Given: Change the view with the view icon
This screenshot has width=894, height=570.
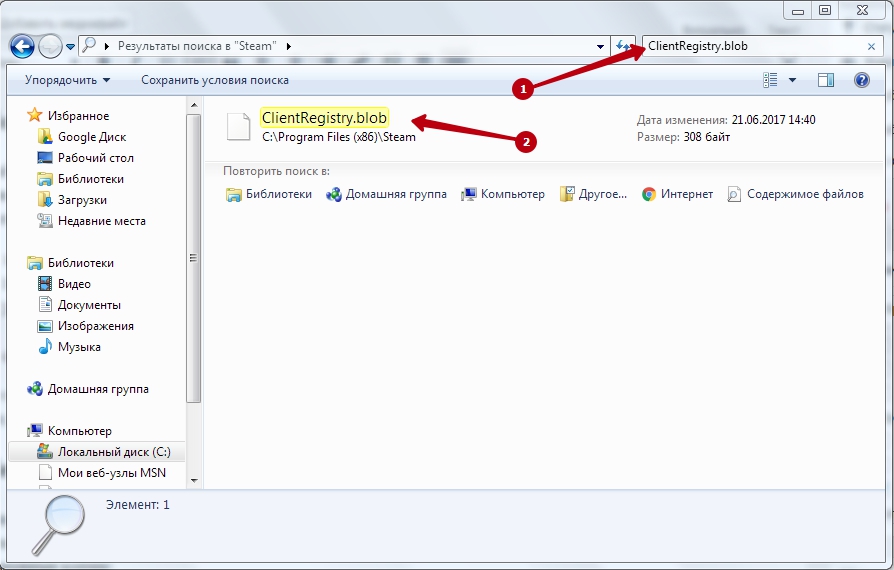Looking at the screenshot, I should [x=770, y=80].
